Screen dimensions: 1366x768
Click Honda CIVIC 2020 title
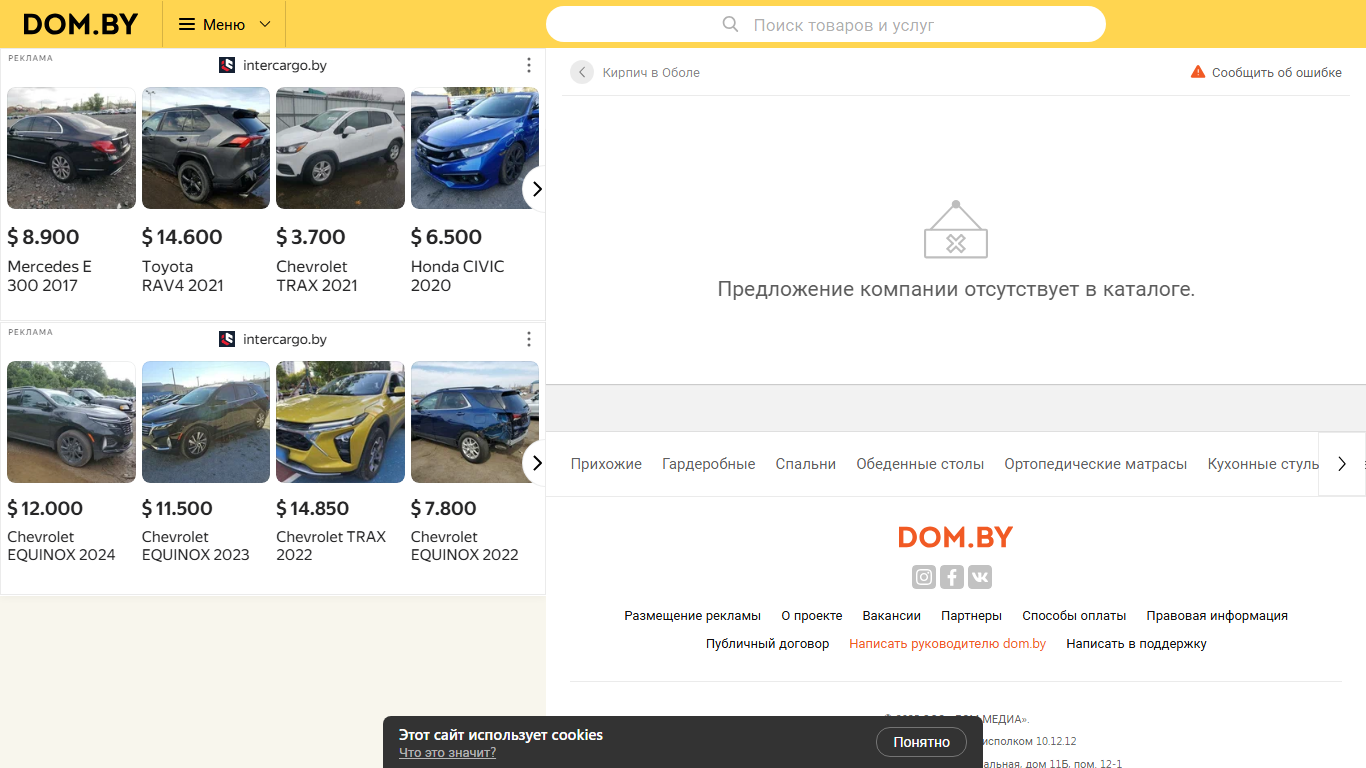(458, 276)
